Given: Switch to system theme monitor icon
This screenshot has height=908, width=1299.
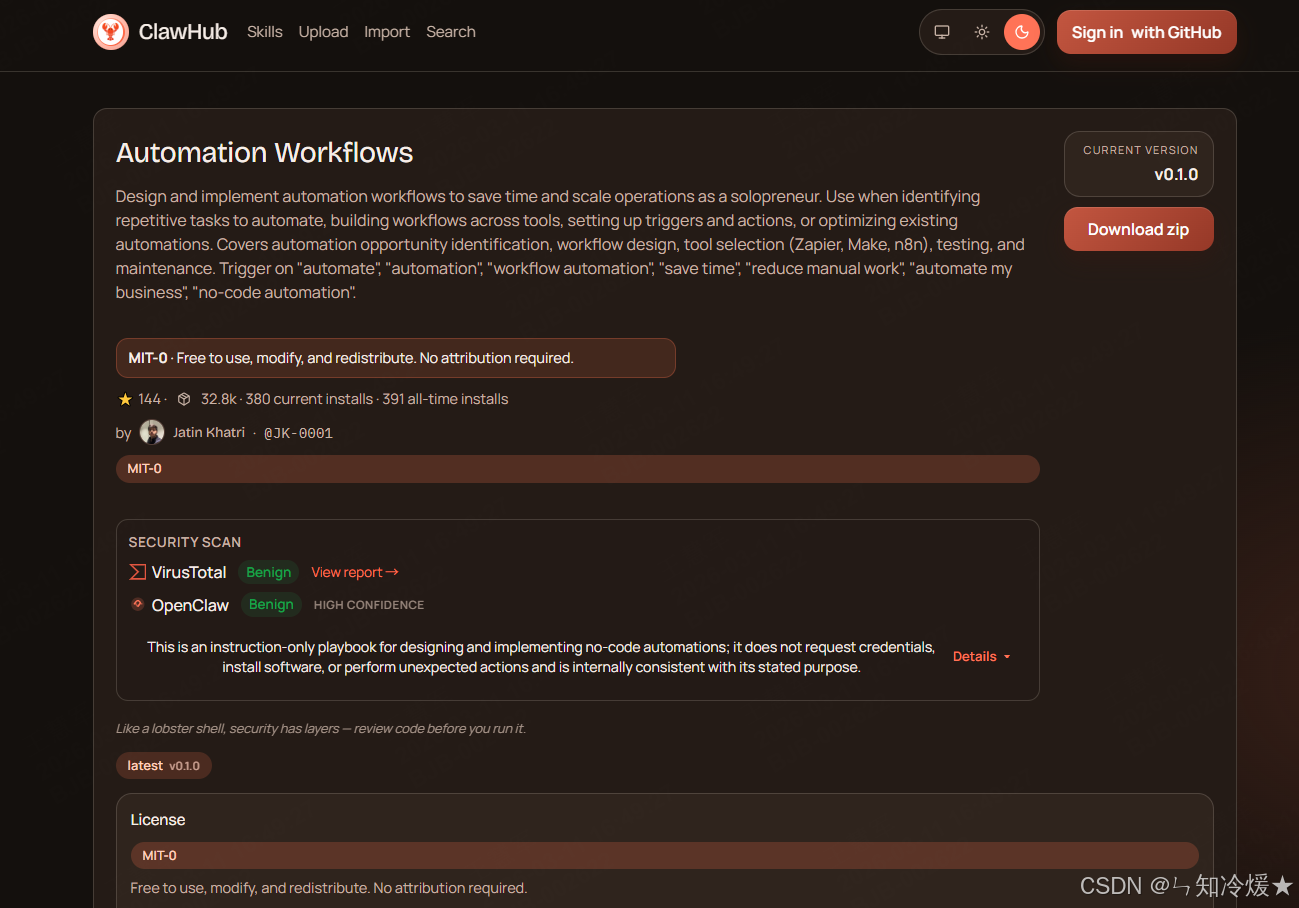Looking at the screenshot, I should click(x=942, y=32).
